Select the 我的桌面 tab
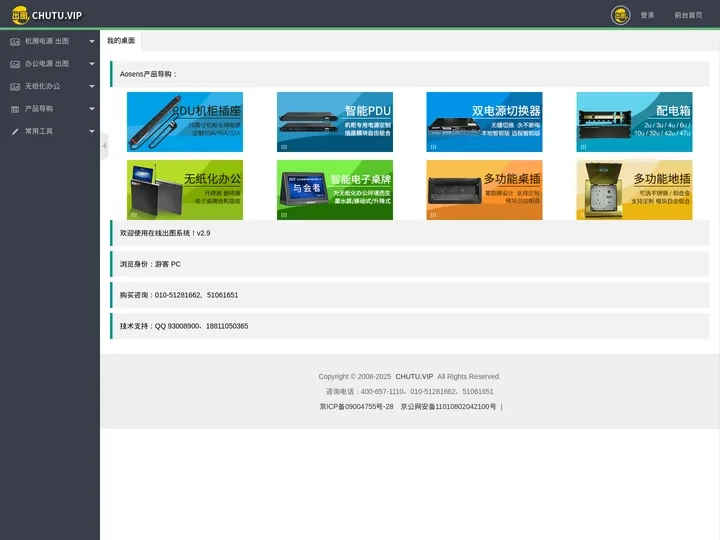The image size is (720, 540). coord(121,40)
